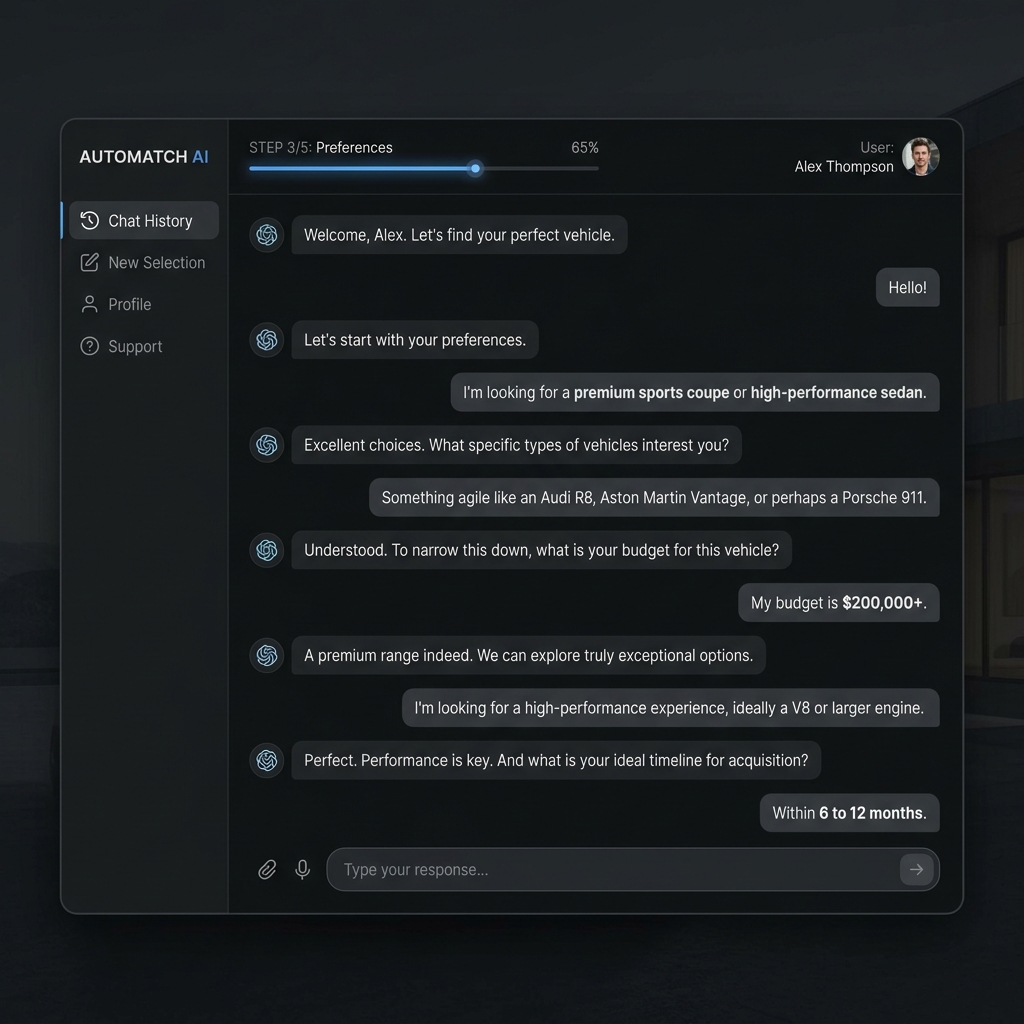This screenshot has height=1024, width=1024.
Task: Click the Alex Thompson profile picture
Action: tap(921, 156)
